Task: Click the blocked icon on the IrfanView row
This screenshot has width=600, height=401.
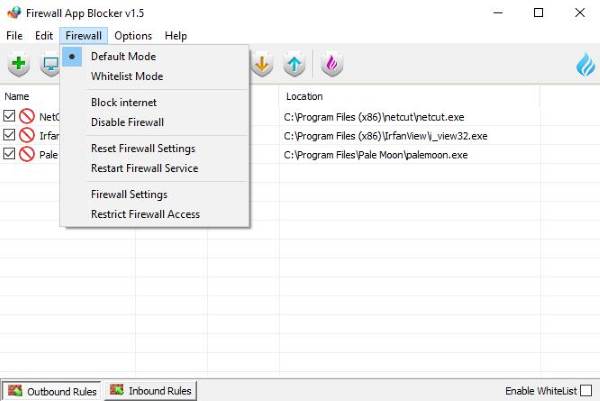Action: pyautogui.click(x=28, y=135)
